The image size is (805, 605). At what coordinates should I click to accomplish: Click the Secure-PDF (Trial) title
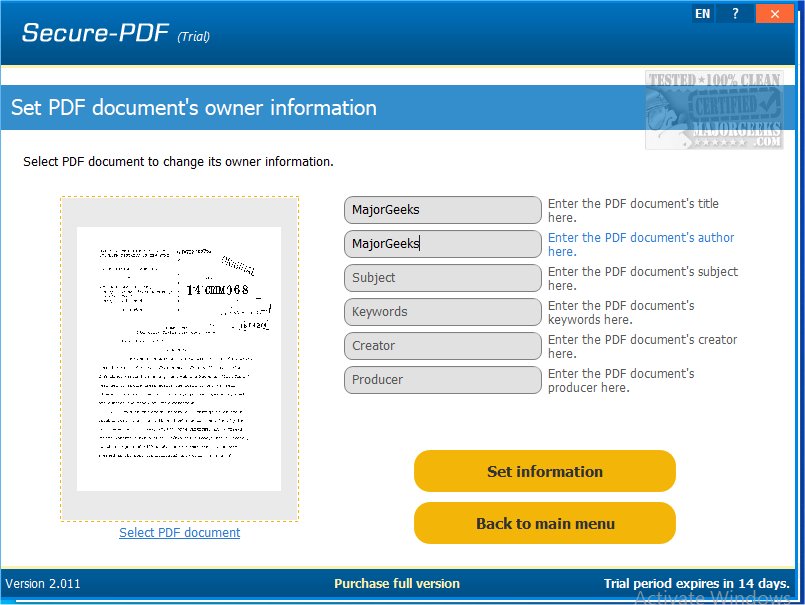[116, 33]
